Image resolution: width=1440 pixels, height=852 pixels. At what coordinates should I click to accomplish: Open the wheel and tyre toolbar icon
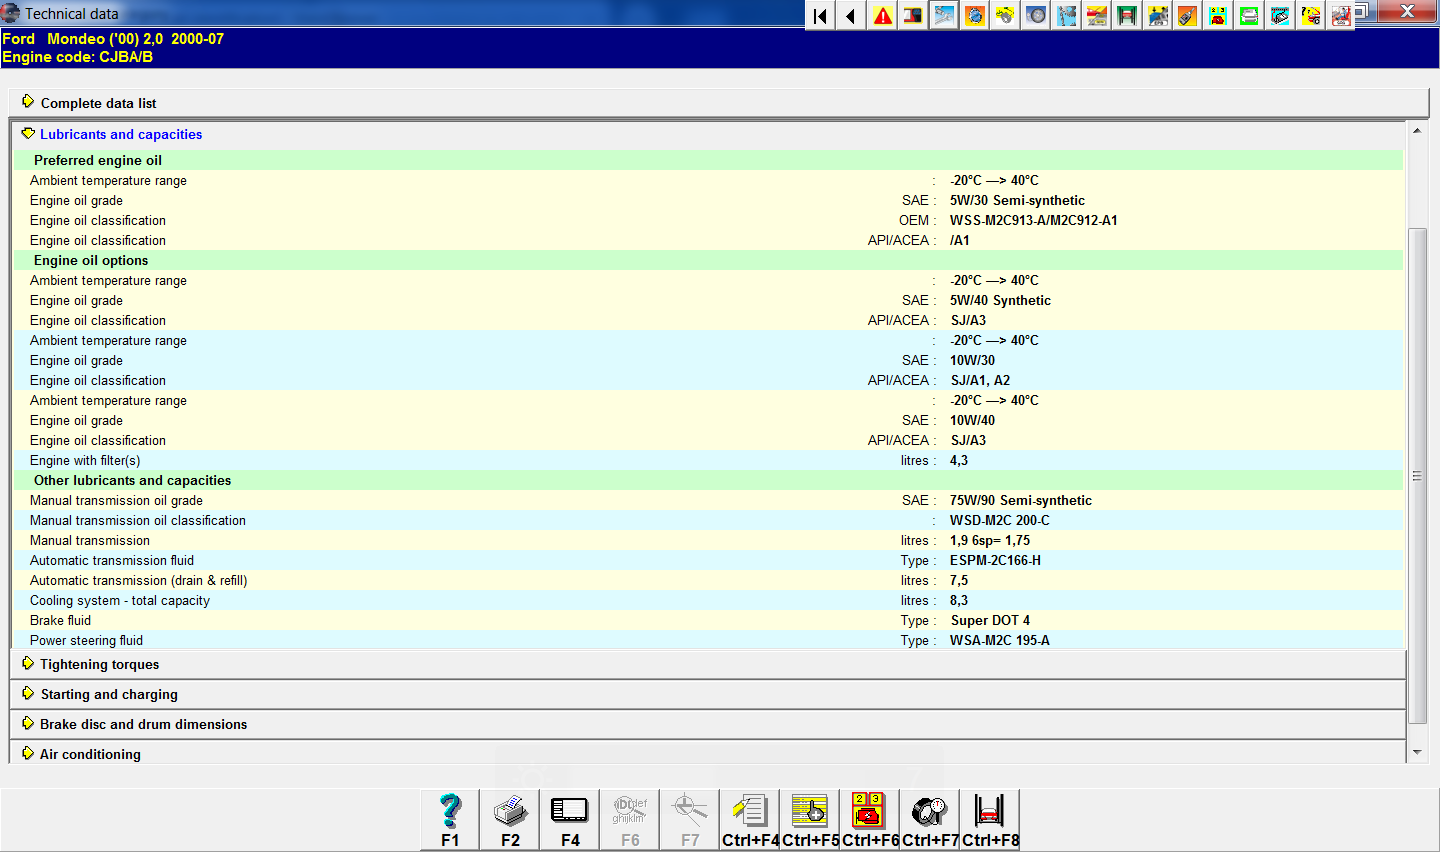point(1036,15)
